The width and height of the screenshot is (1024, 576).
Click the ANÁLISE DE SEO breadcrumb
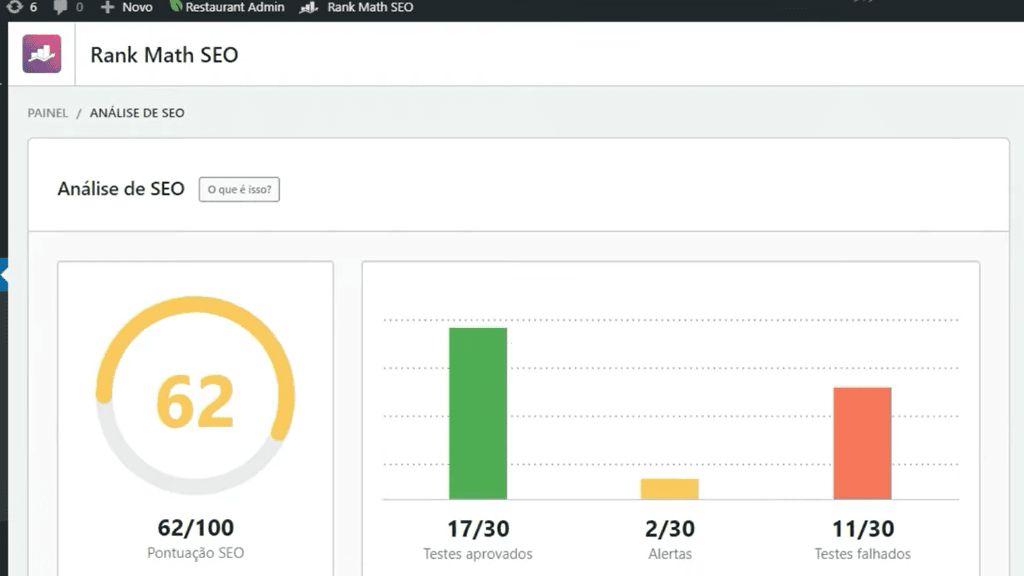(137, 113)
